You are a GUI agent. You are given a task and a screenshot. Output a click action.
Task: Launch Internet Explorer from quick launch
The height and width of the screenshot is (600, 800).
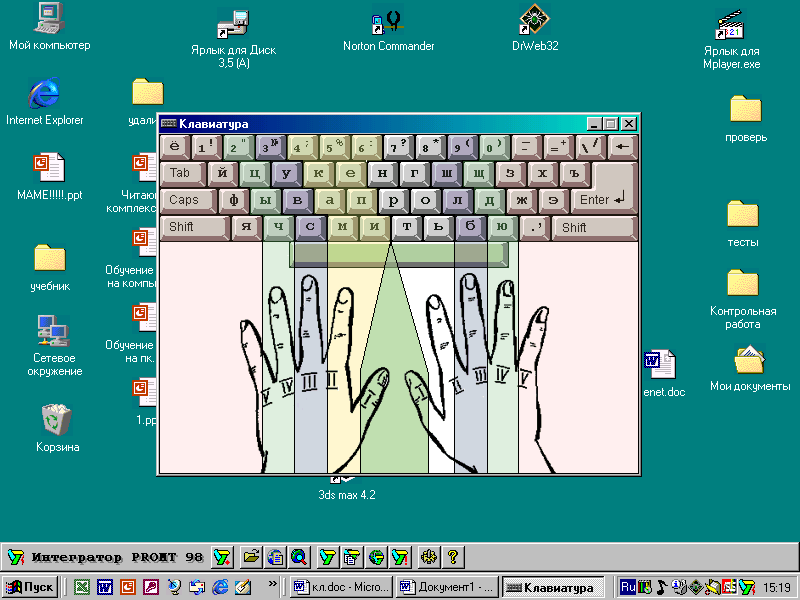[220, 587]
